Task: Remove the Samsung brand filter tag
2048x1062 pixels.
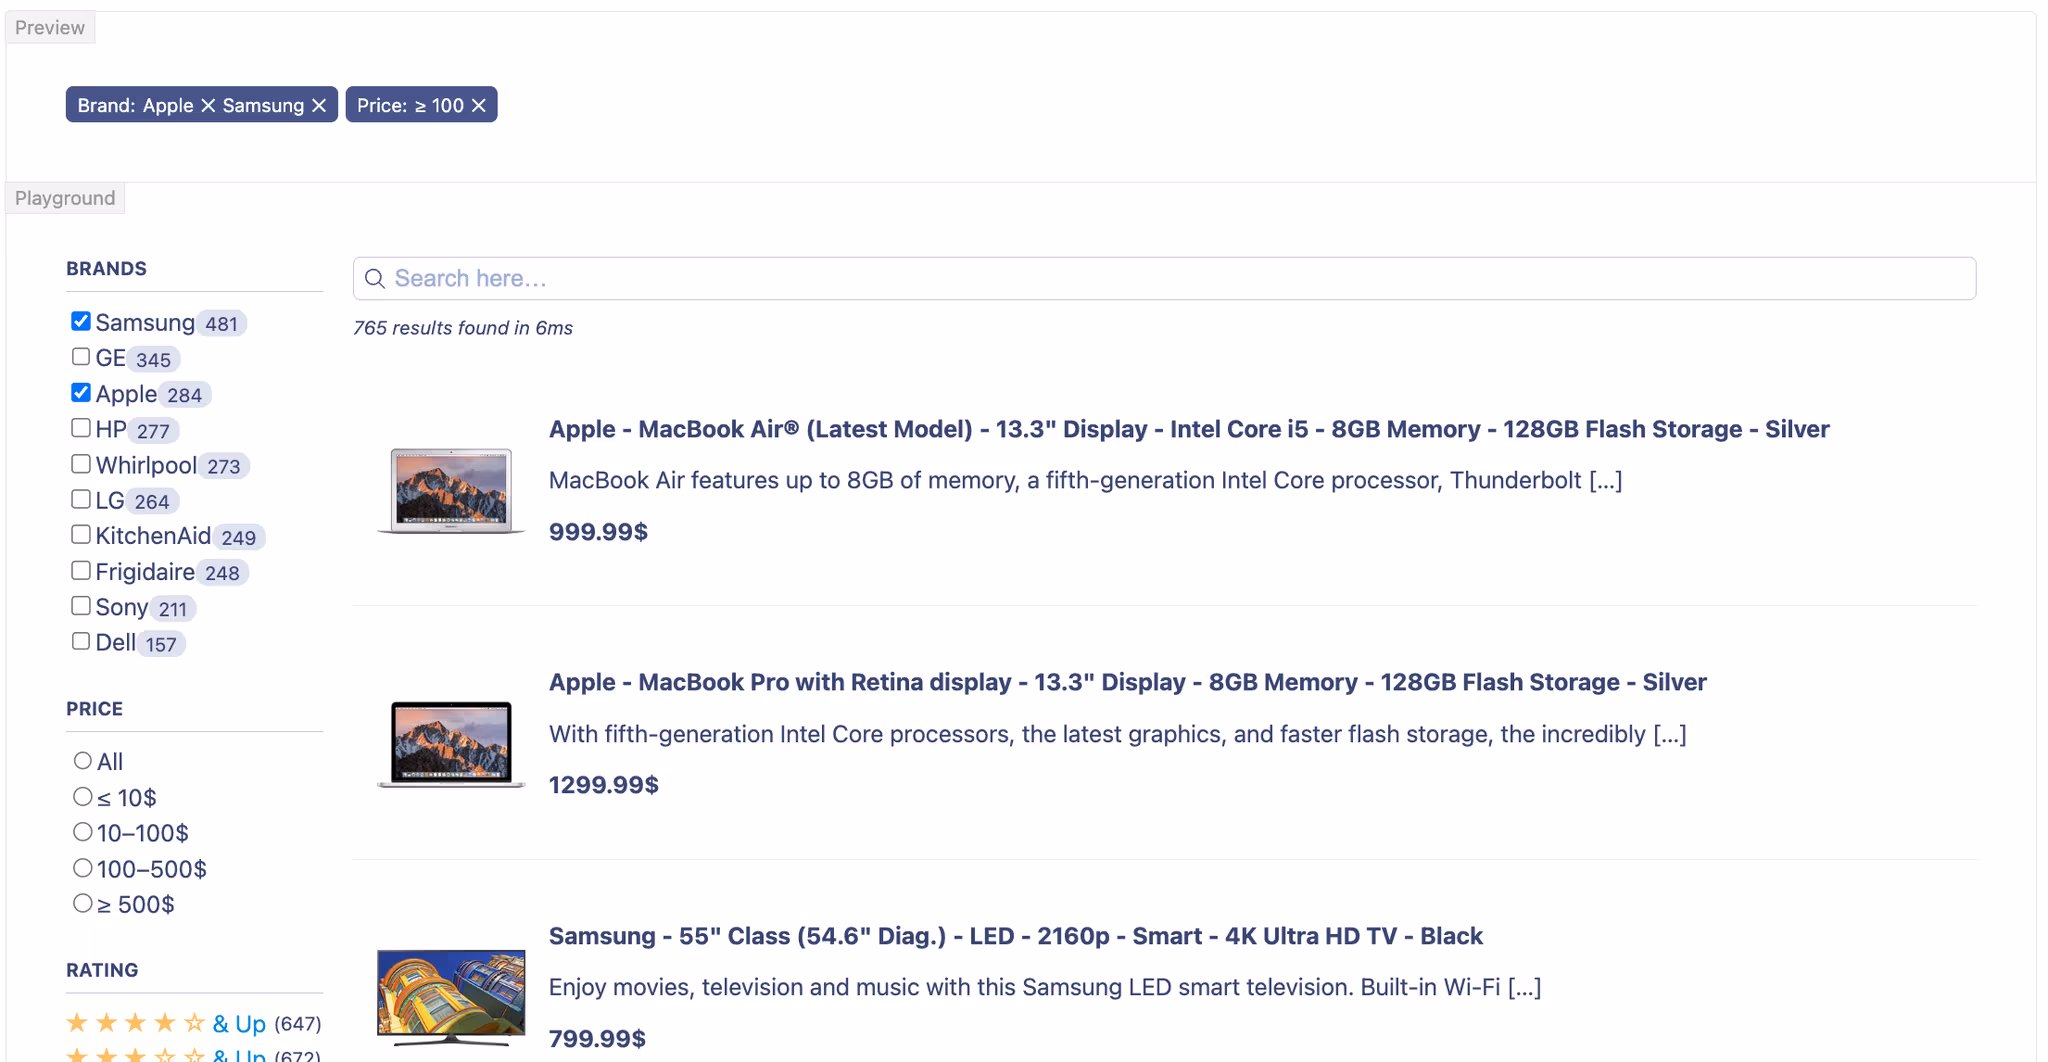Action: (x=319, y=105)
